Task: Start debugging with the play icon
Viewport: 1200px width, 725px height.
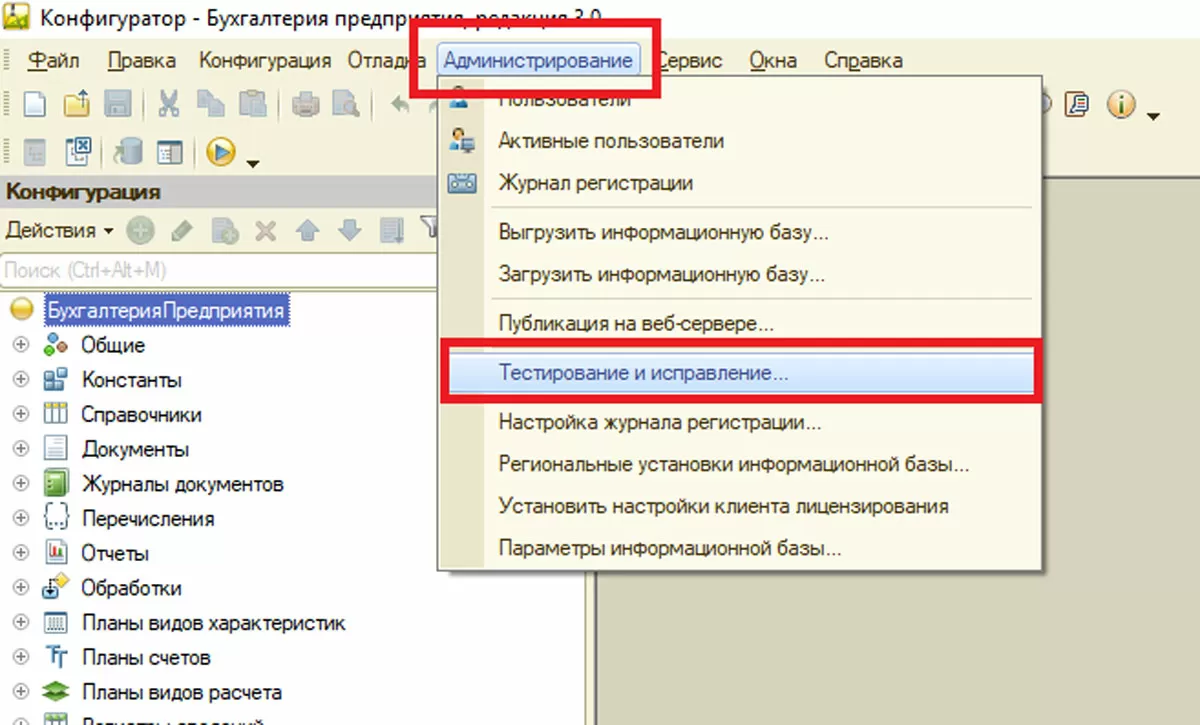Action: 221,151
